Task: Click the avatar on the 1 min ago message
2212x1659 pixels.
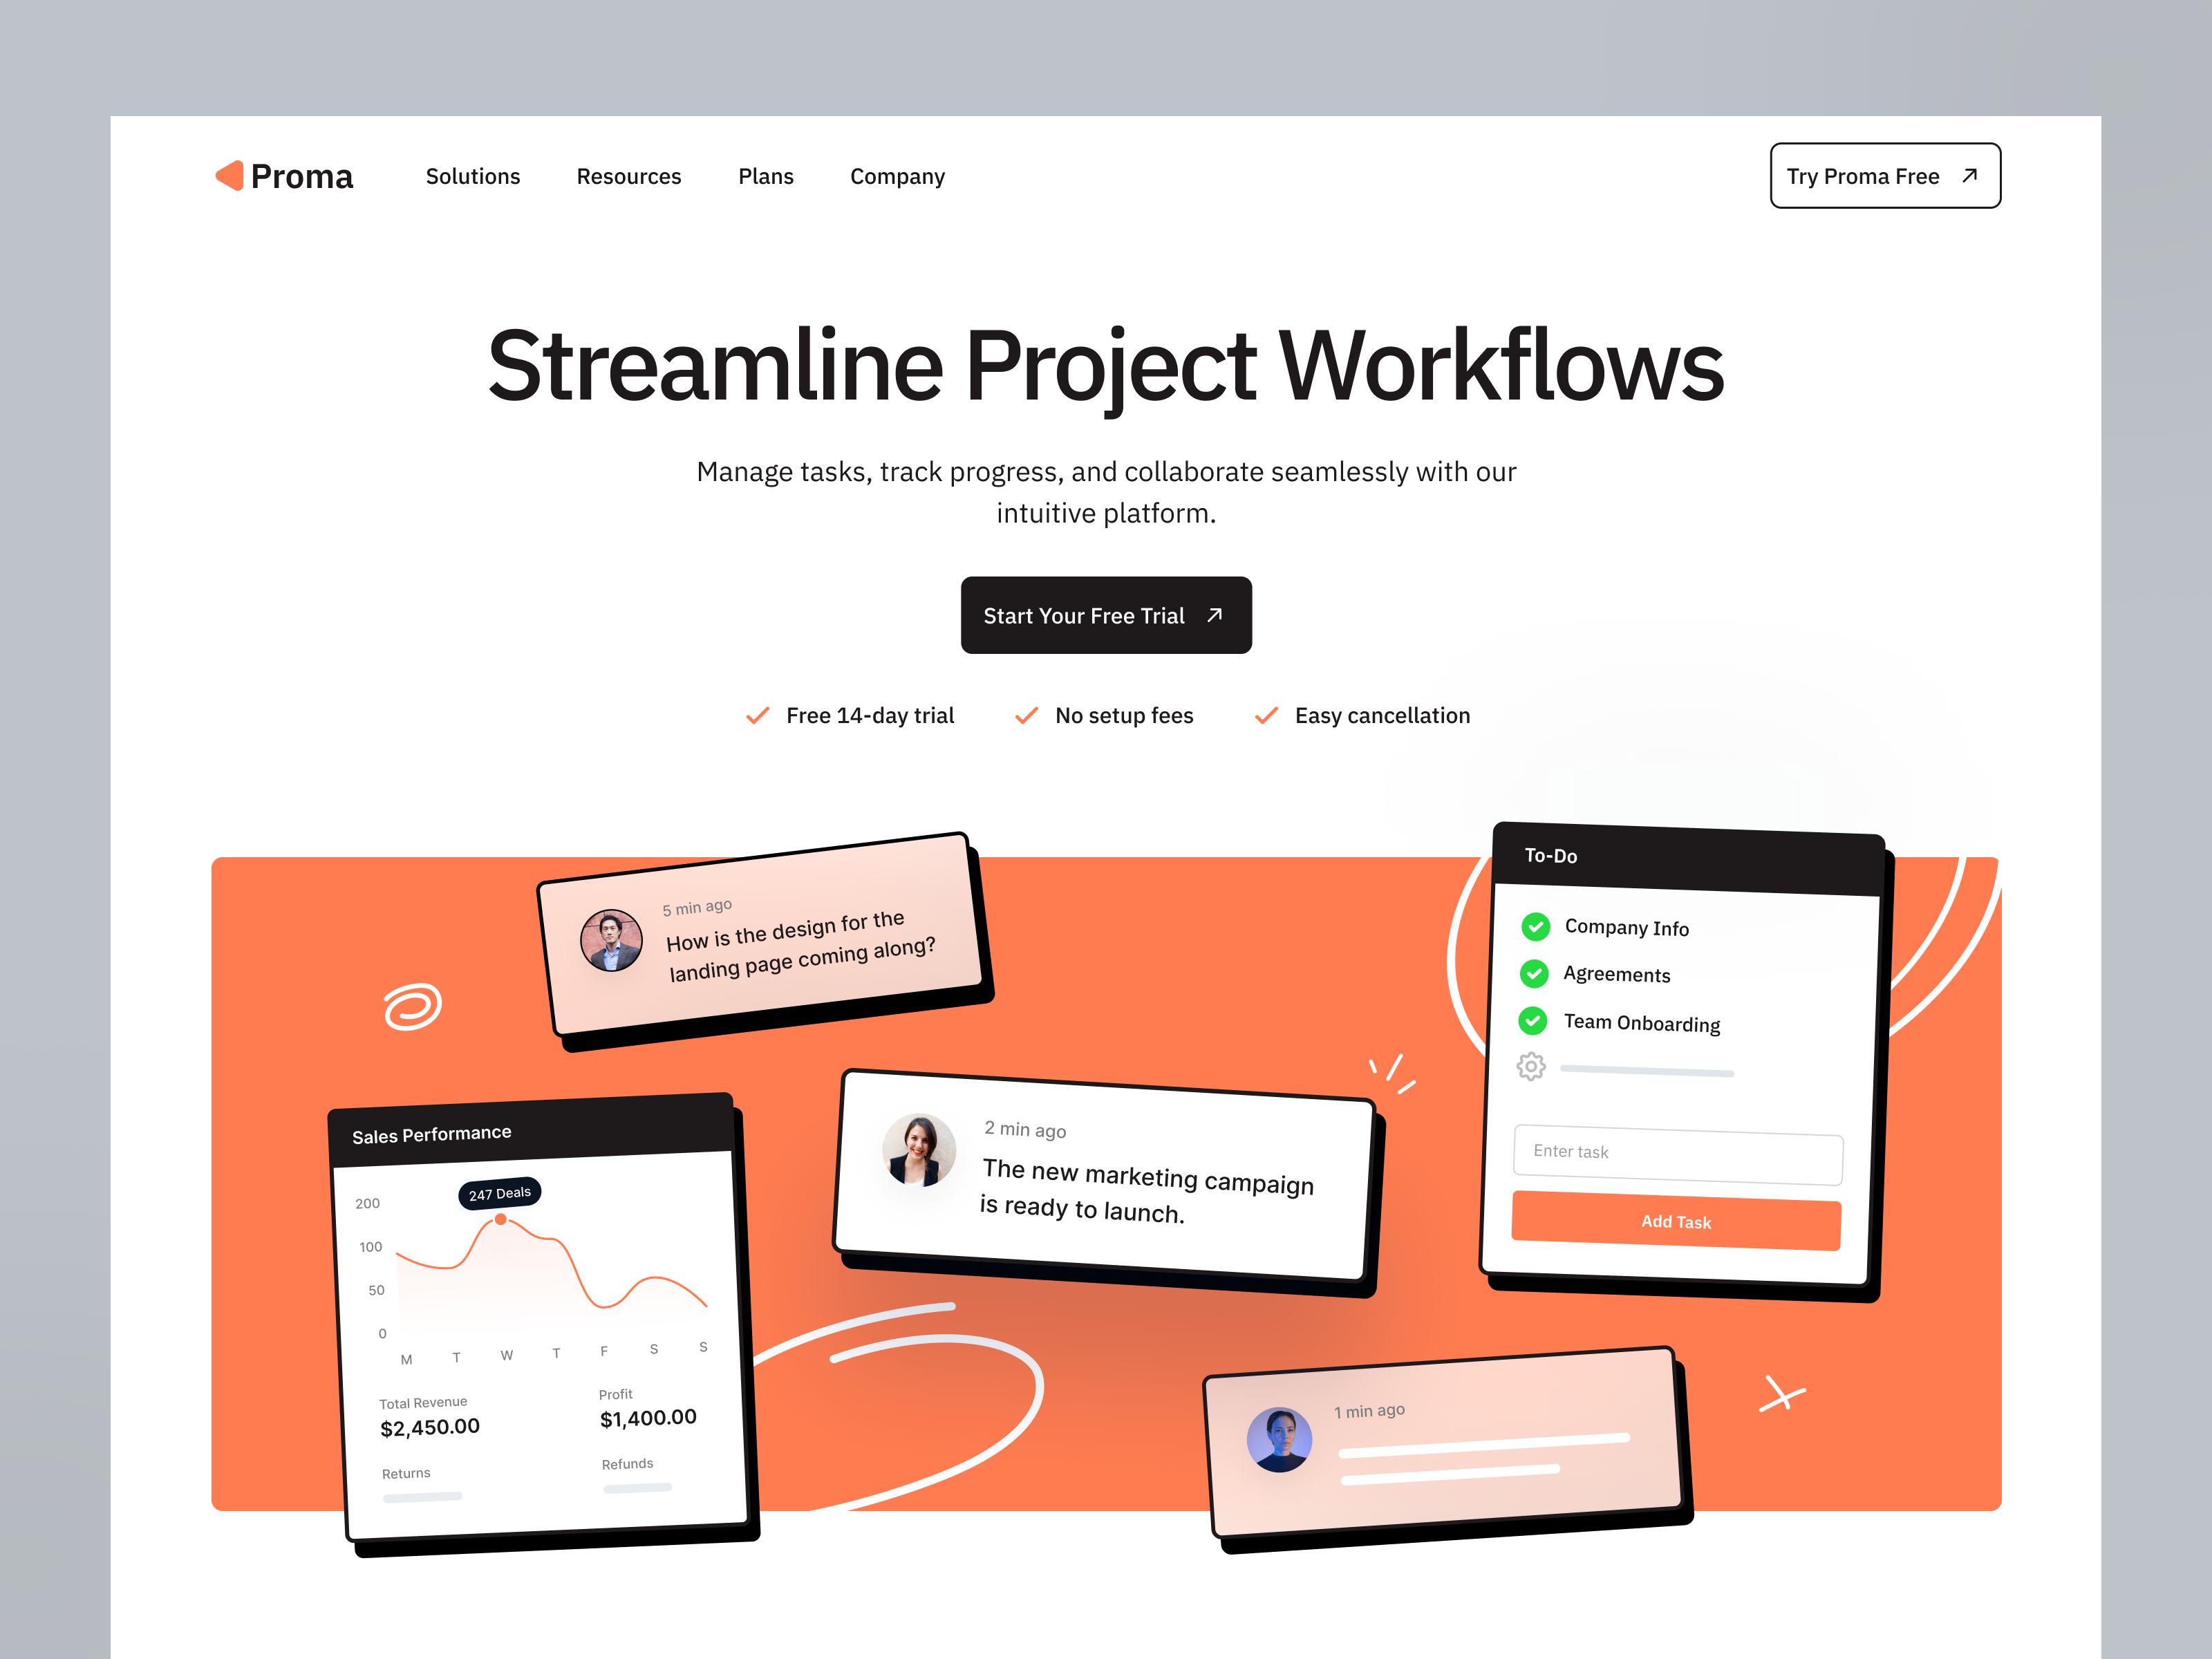Action: pyautogui.click(x=1279, y=1440)
